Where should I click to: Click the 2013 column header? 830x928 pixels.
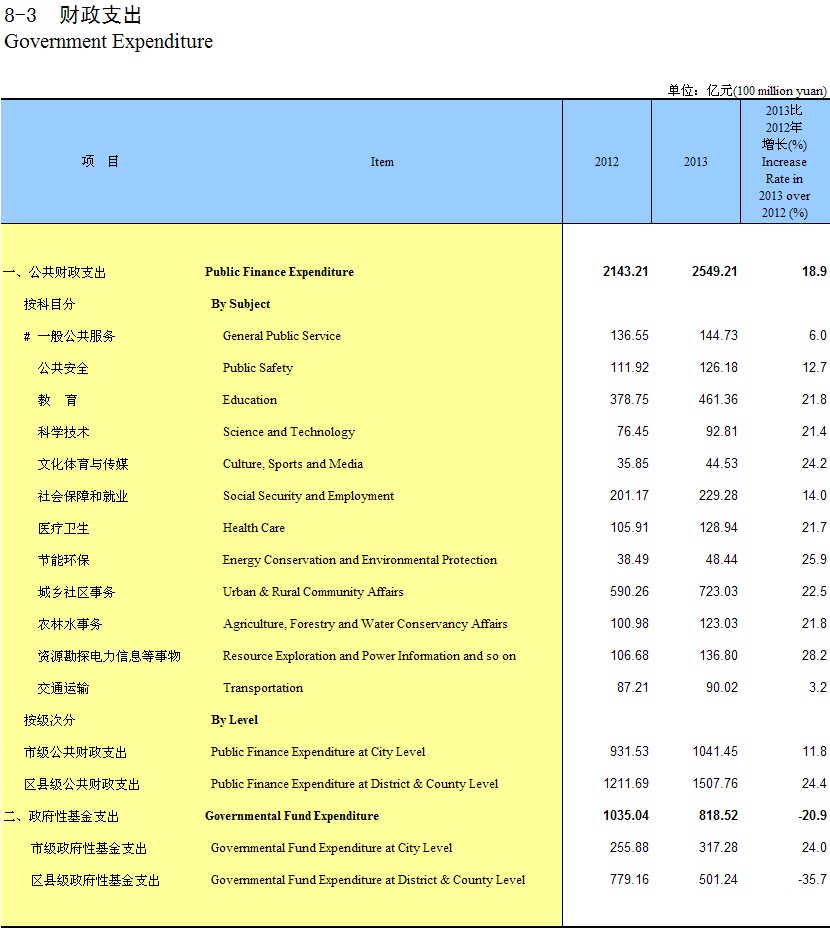click(695, 162)
